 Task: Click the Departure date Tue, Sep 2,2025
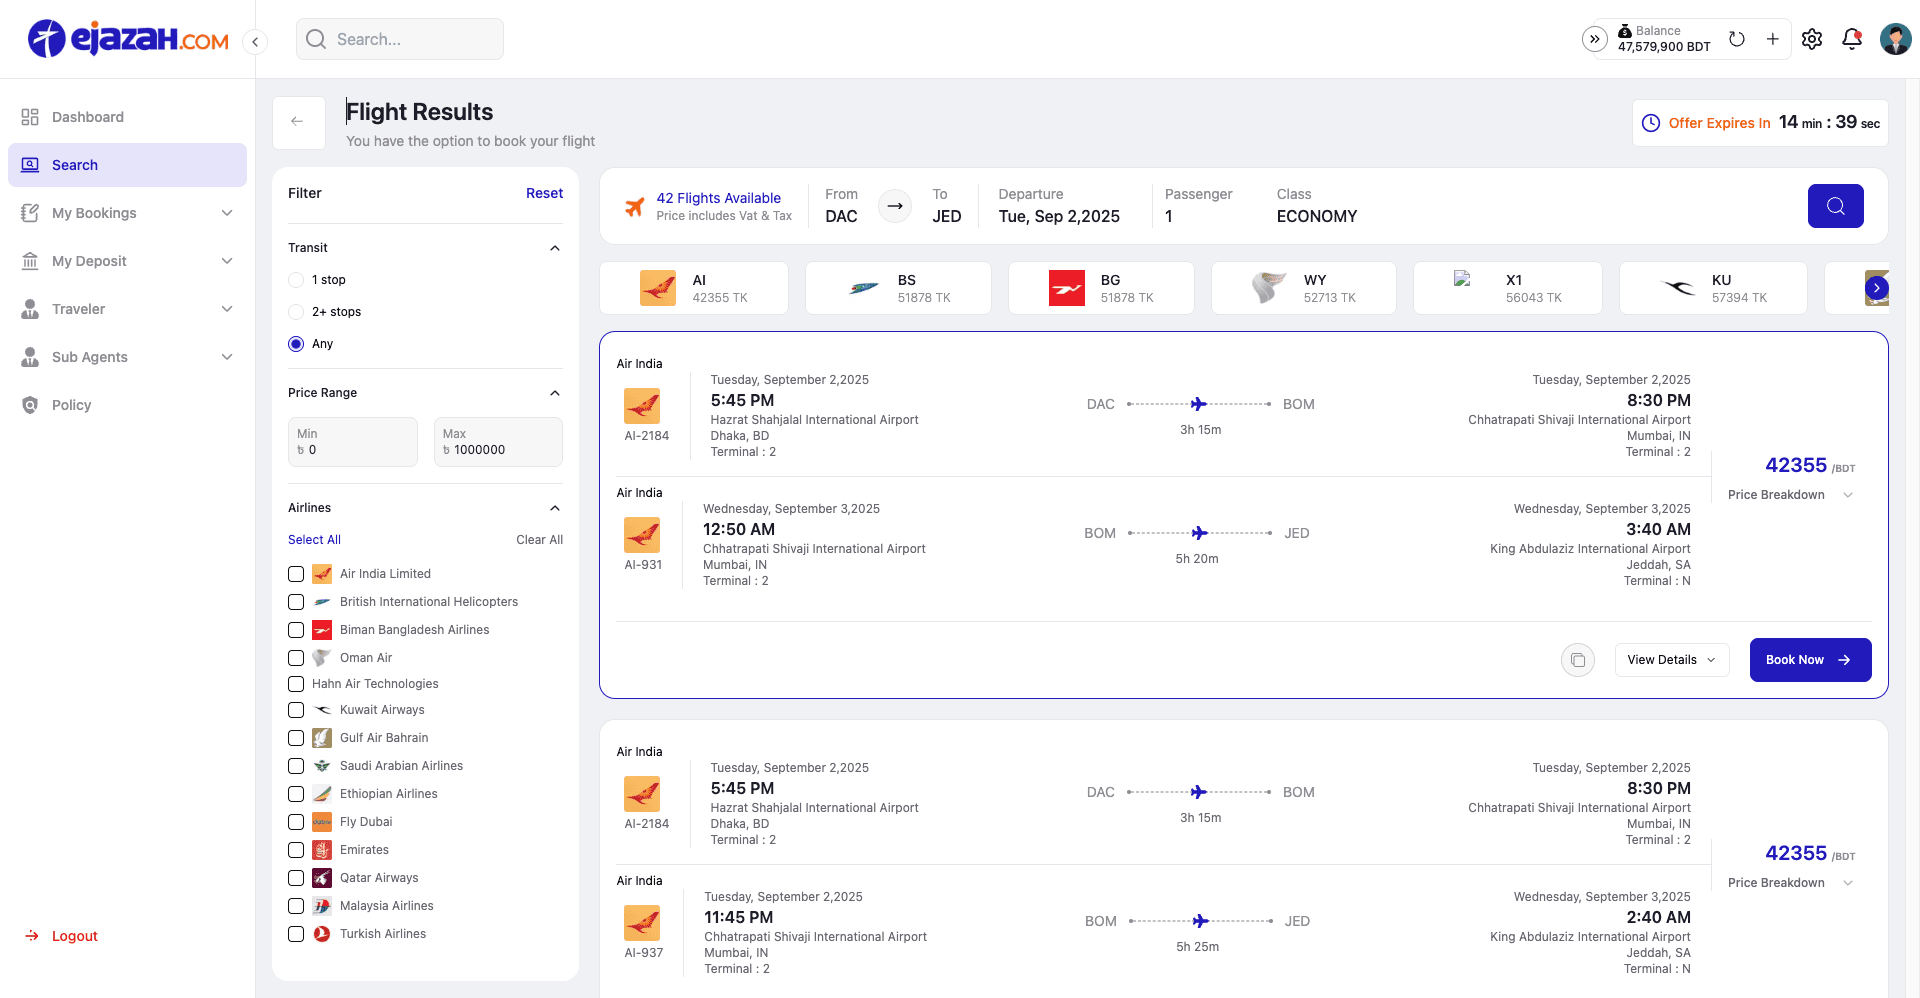pos(1059,216)
